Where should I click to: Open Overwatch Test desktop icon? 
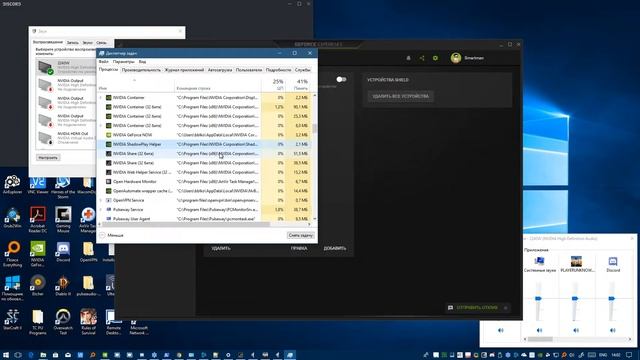[63, 322]
